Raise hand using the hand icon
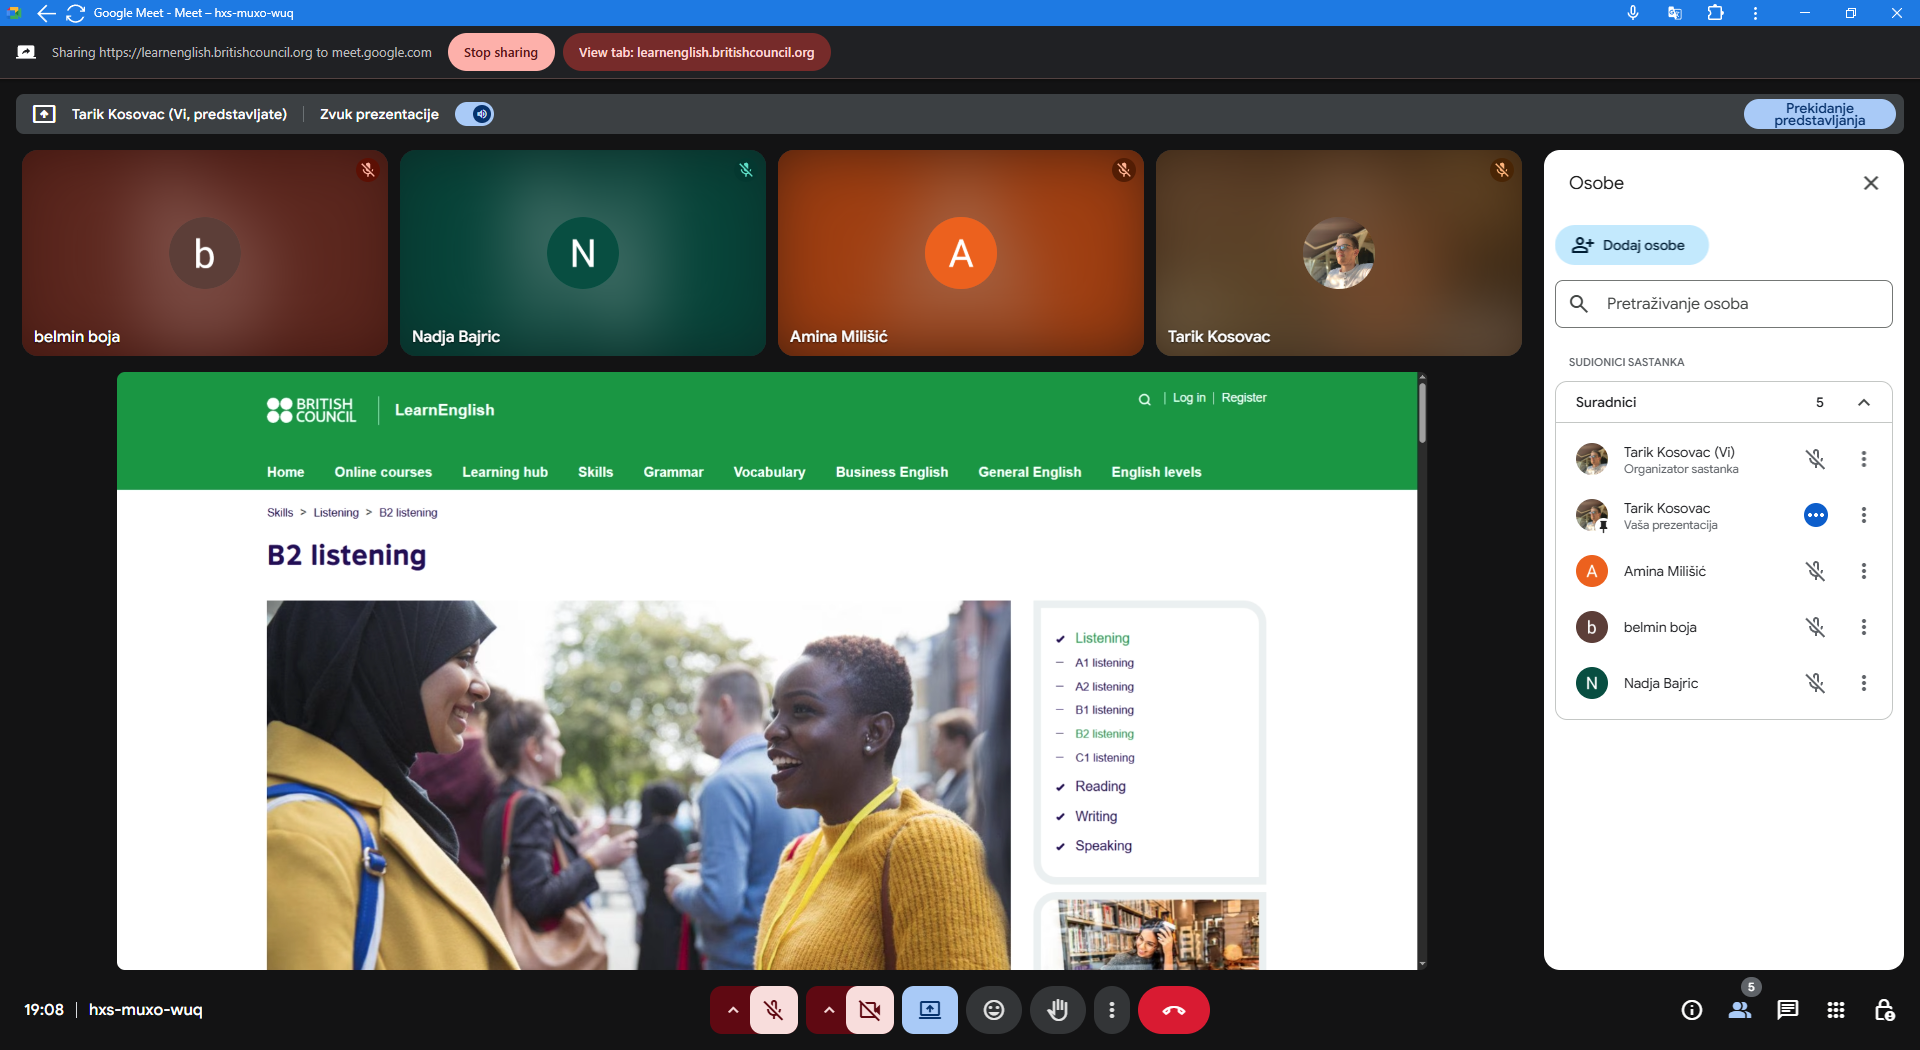Screen dimensions: 1920x1050 pos(1057,1010)
